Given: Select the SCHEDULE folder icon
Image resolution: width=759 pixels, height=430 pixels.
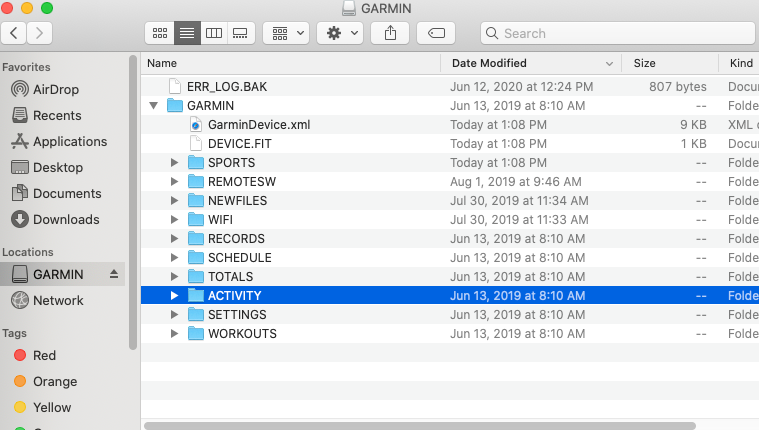Looking at the screenshot, I should click(x=196, y=258).
